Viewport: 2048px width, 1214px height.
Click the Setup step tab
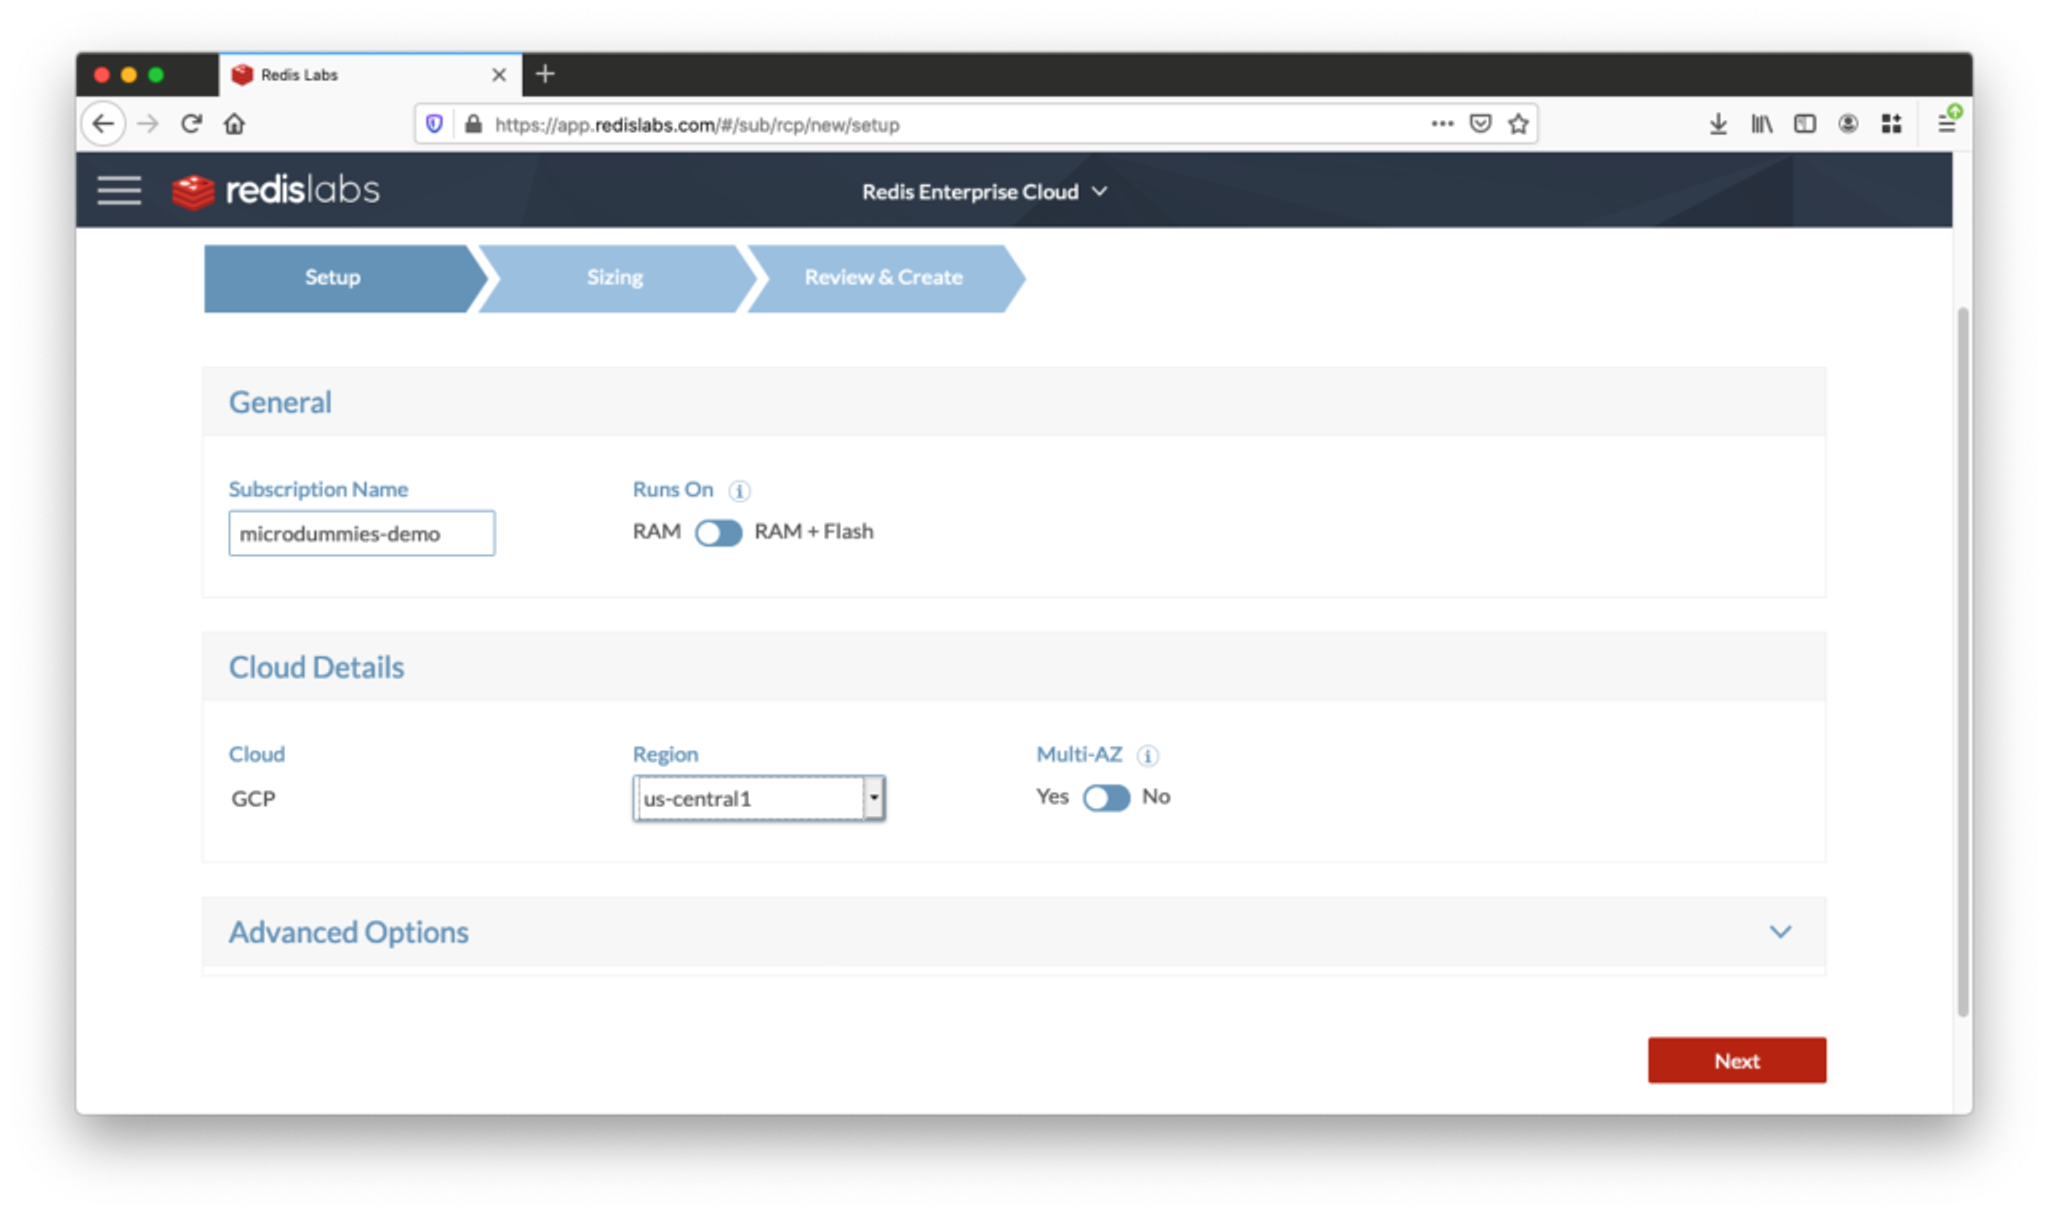pyautogui.click(x=332, y=278)
